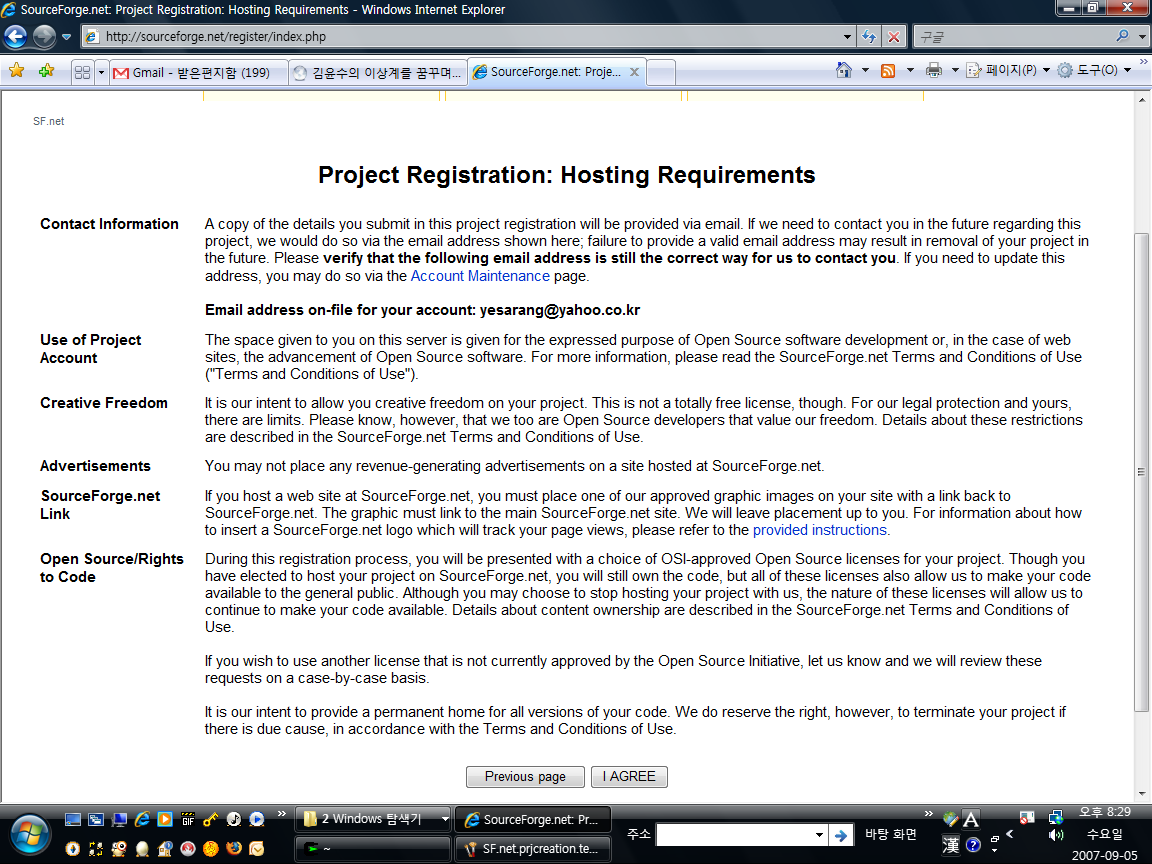Launch the golden key quick launch icon
The height and width of the screenshot is (864, 1152).
pos(211,819)
